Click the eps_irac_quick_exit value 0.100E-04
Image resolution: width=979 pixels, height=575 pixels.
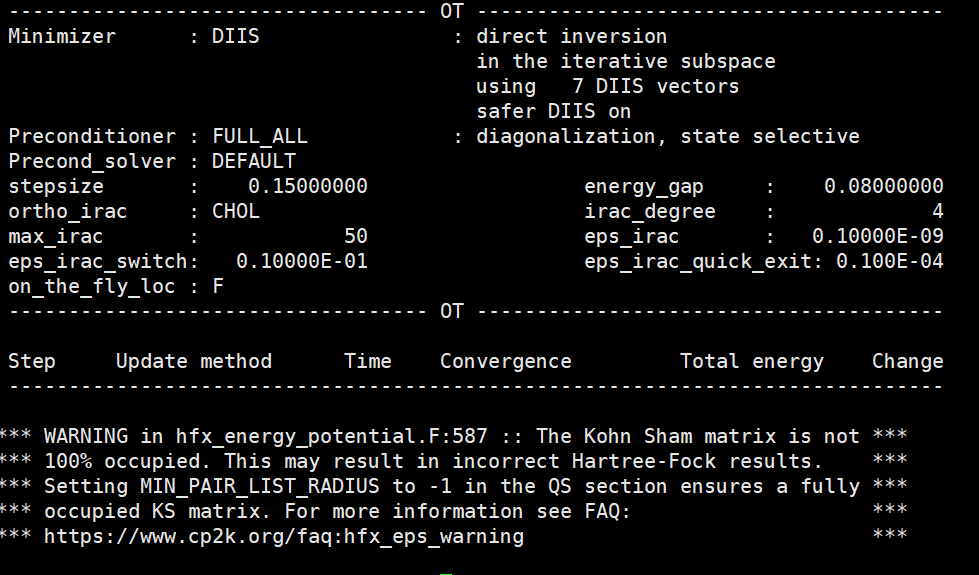point(889,262)
